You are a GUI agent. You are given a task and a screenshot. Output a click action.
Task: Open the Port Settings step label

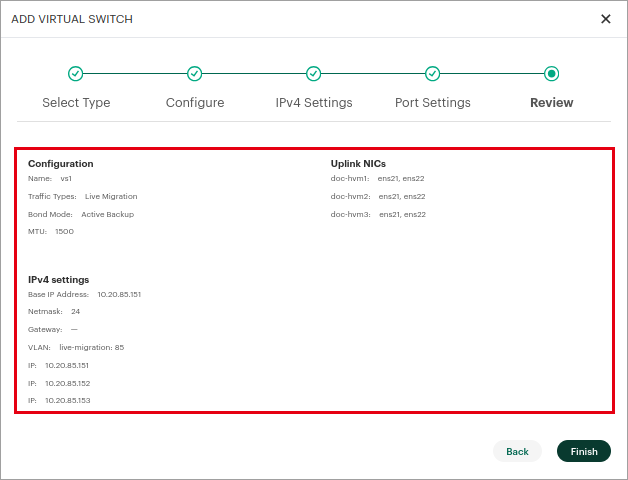coord(433,103)
